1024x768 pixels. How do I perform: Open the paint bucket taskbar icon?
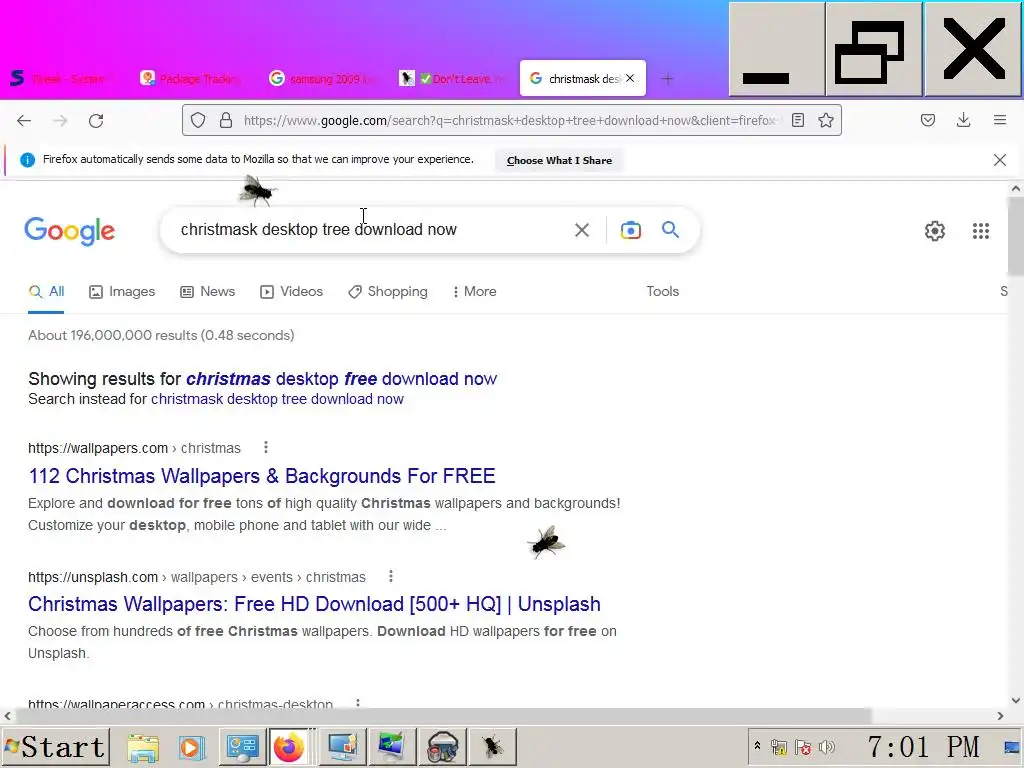pyautogui.click(x=443, y=747)
